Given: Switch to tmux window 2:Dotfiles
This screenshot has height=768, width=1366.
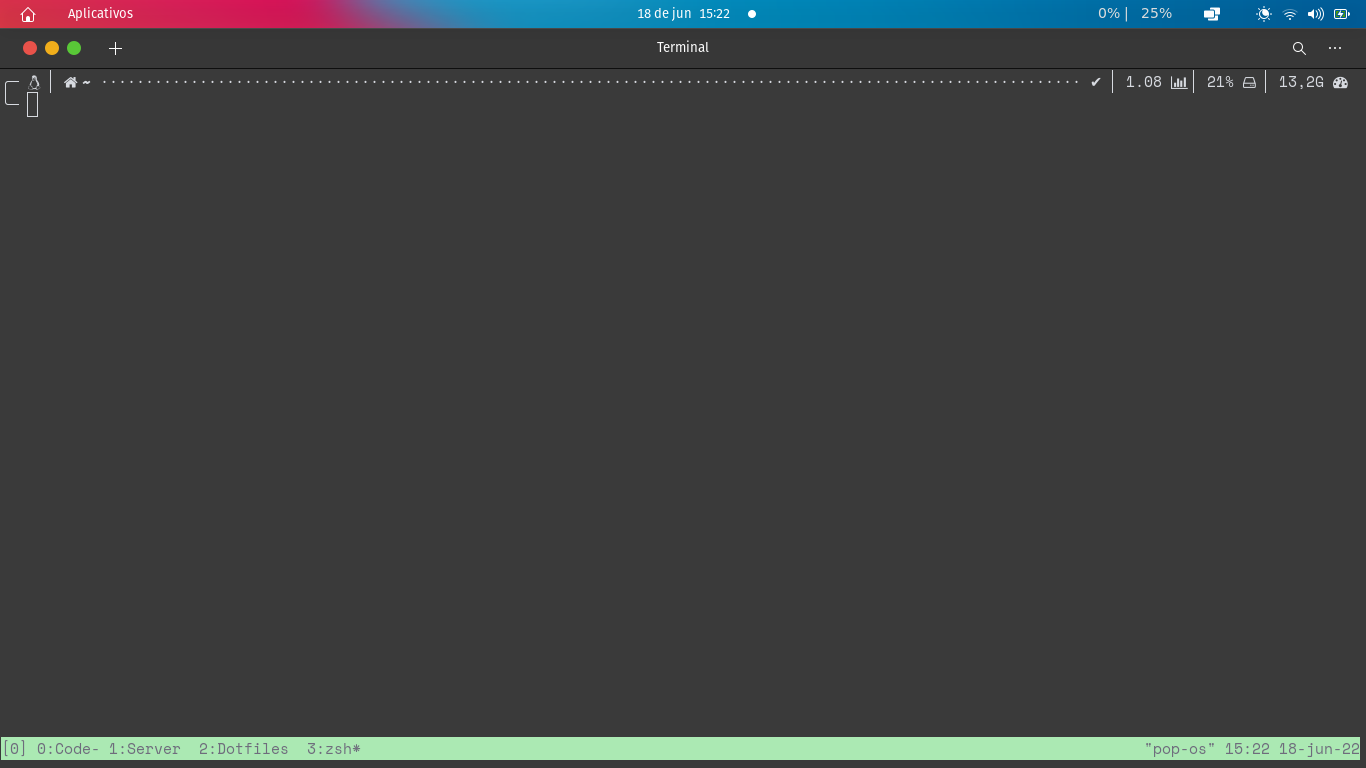Looking at the screenshot, I should pyautogui.click(x=243, y=749).
